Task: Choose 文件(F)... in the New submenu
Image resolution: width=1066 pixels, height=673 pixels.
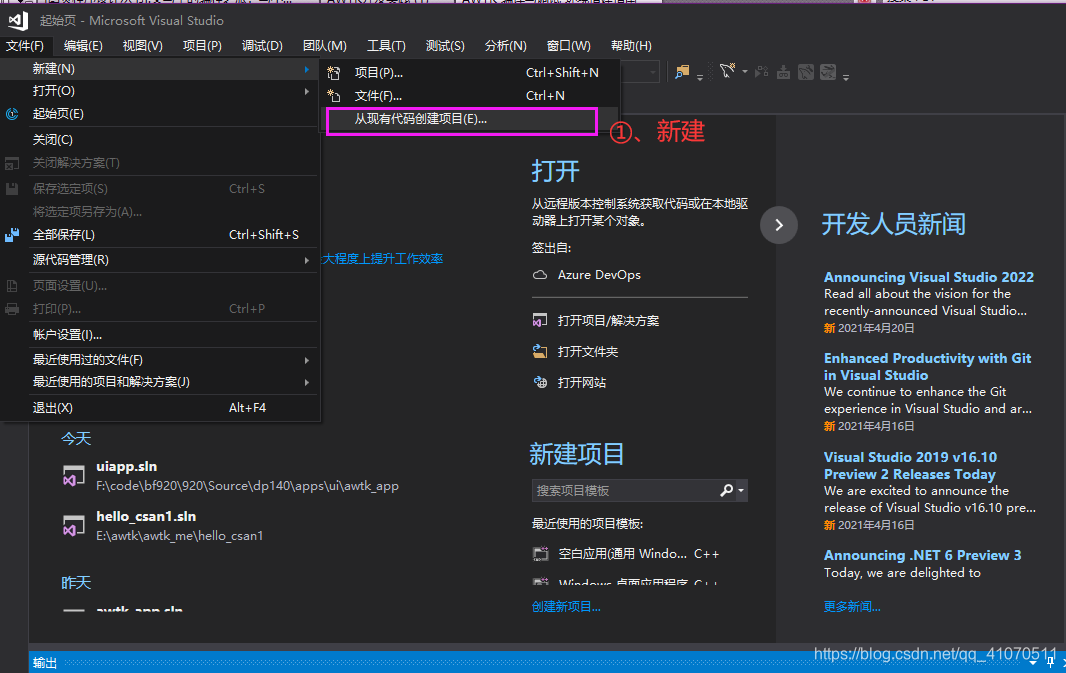Action: coord(470,96)
